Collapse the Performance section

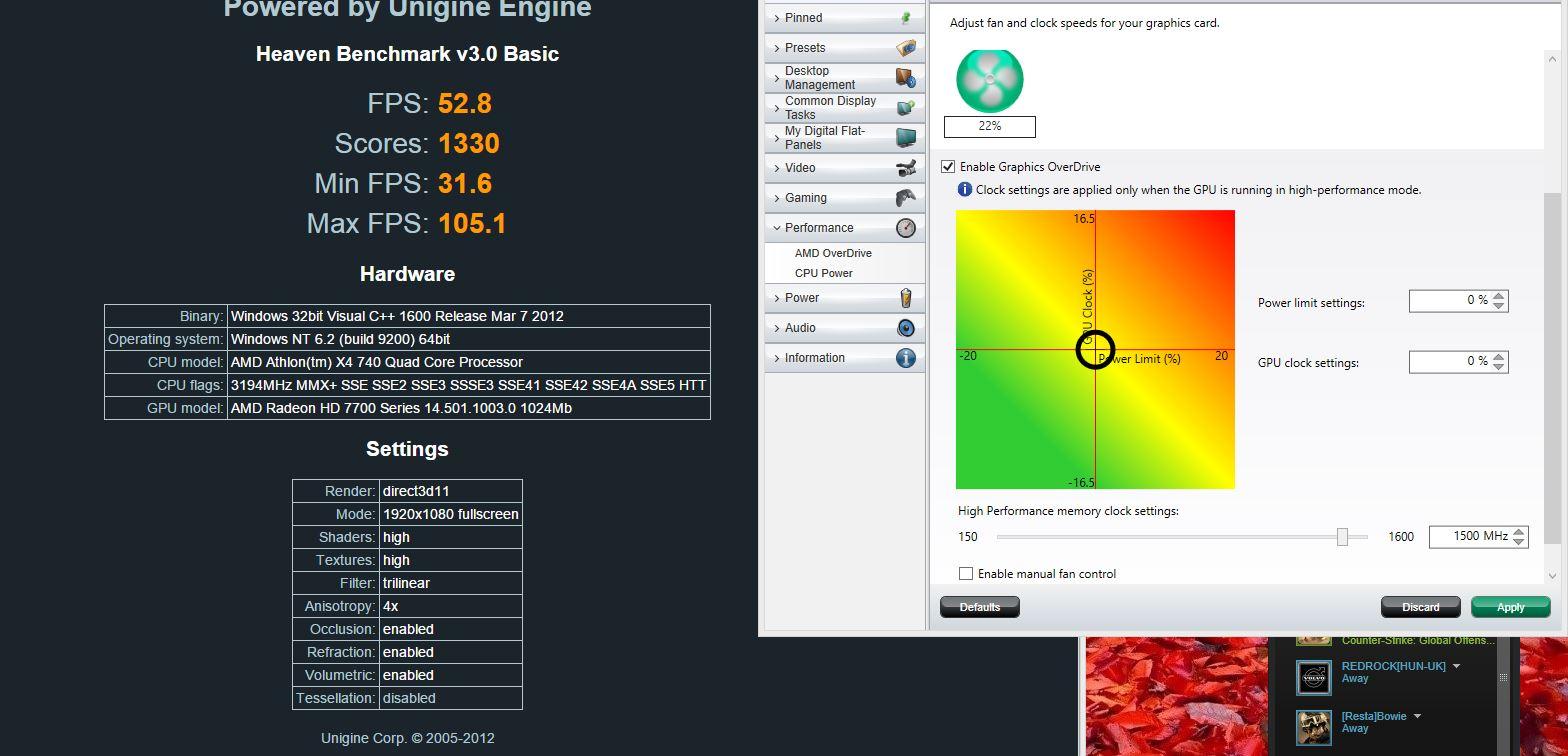click(777, 228)
